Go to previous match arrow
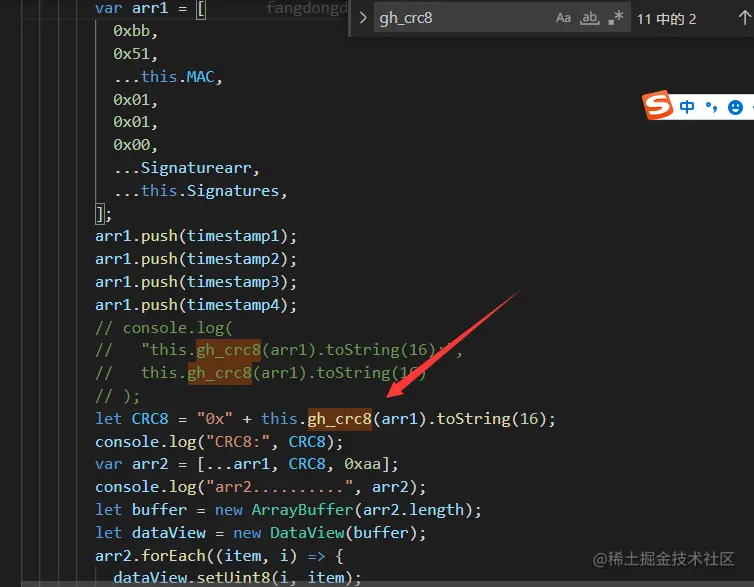Viewport: 754px width, 587px height. click(744, 18)
